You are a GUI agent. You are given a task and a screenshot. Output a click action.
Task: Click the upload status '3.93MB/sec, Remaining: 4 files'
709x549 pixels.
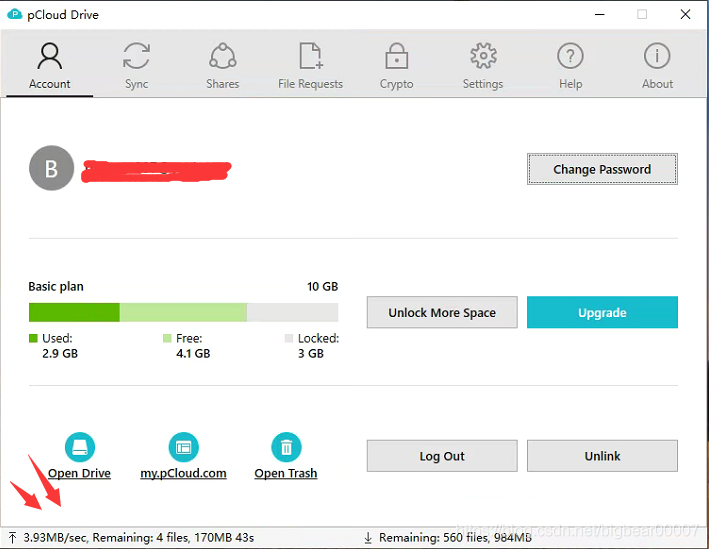tap(139, 538)
